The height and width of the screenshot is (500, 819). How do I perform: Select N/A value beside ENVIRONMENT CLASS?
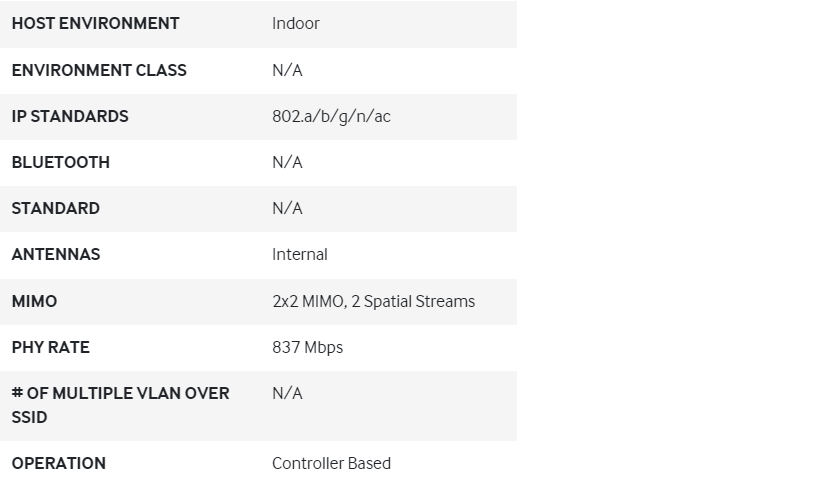point(287,70)
